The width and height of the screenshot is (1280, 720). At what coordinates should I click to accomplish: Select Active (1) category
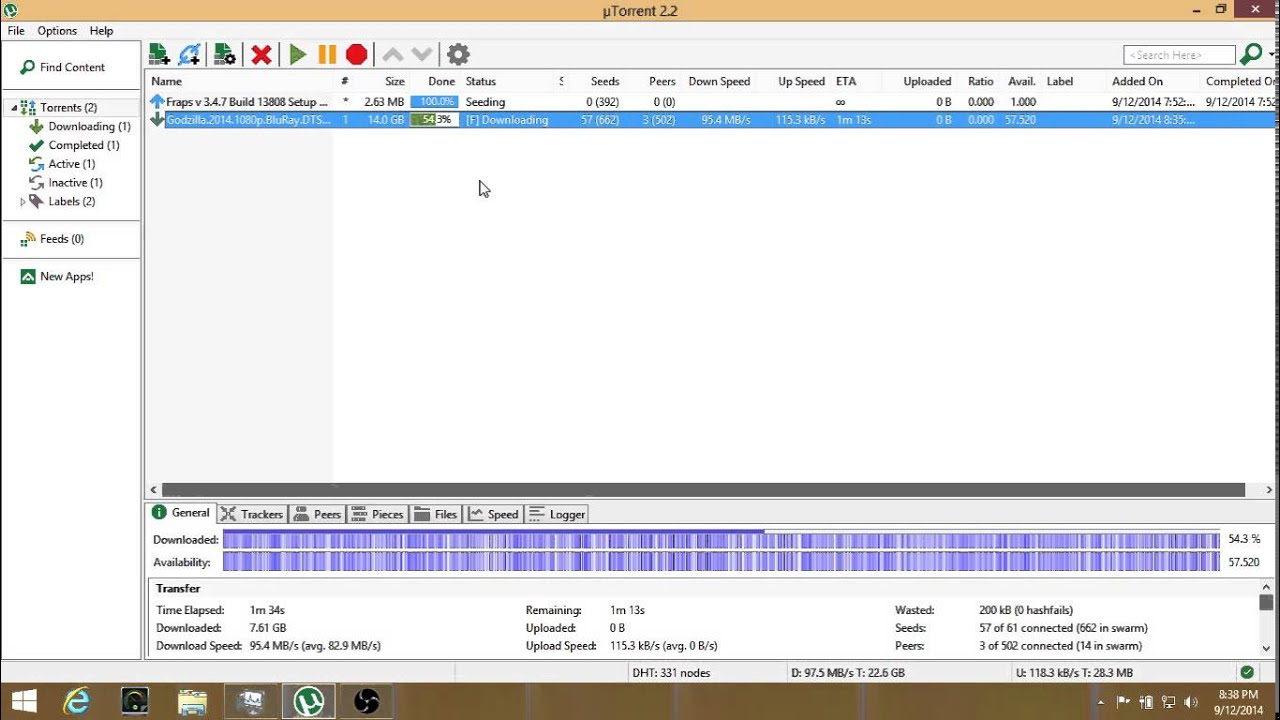point(62,164)
